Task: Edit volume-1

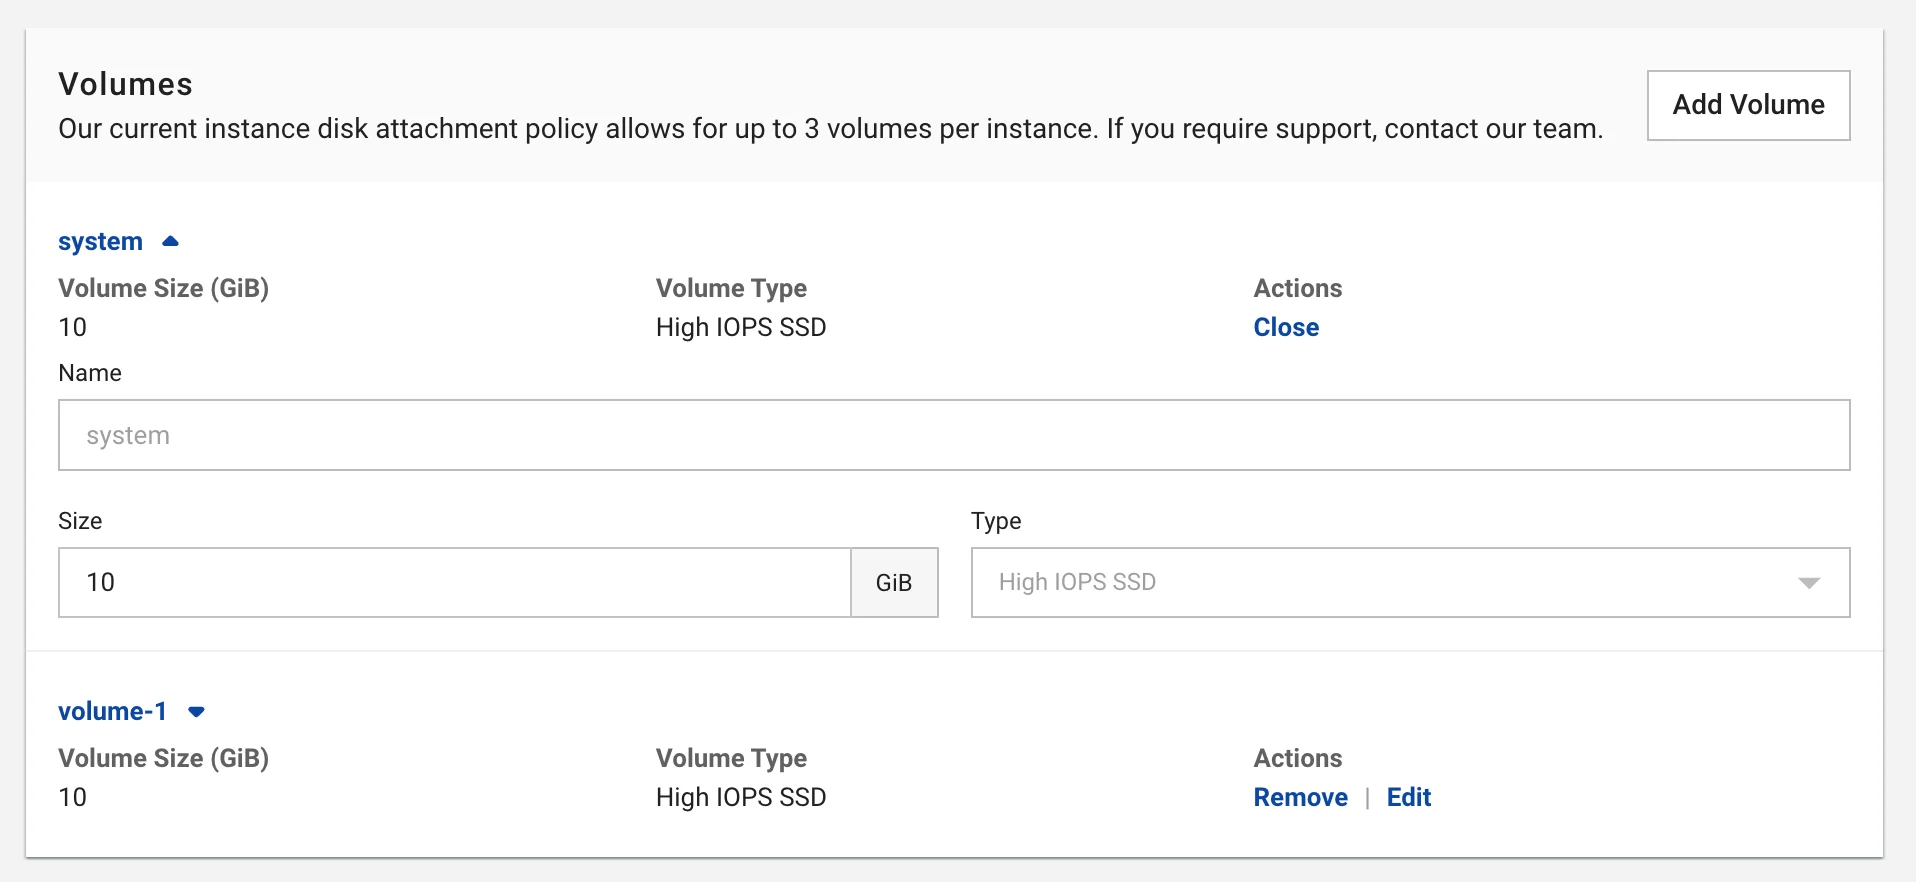Action: click(x=1408, y=797)
